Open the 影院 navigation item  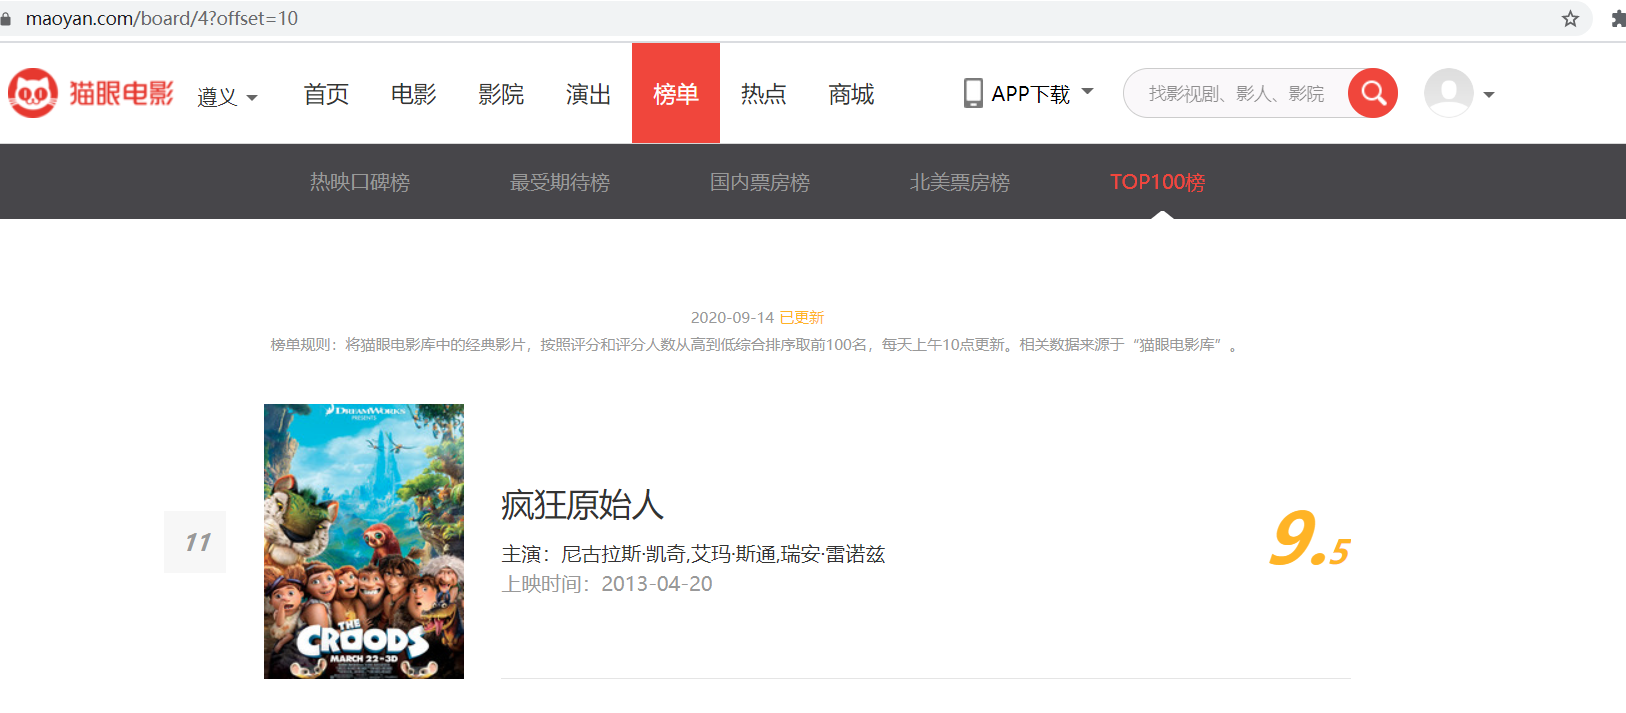click(501, 94)
